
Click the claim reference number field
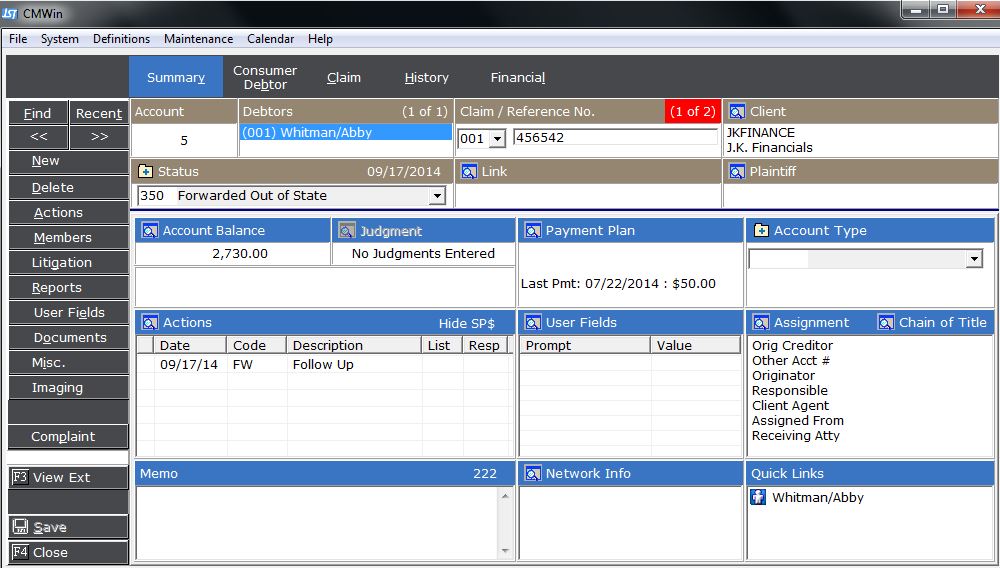[615, 138]
